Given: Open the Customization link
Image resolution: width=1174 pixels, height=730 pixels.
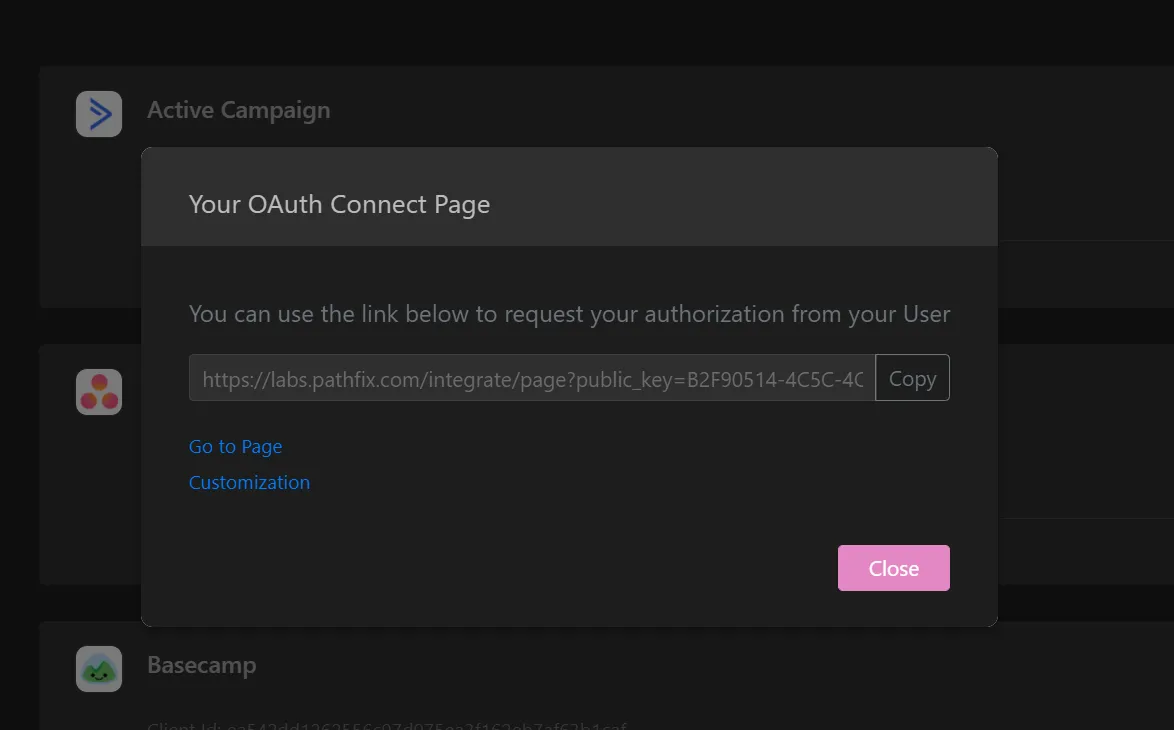Looking at the screenshot, I should 249,482.
